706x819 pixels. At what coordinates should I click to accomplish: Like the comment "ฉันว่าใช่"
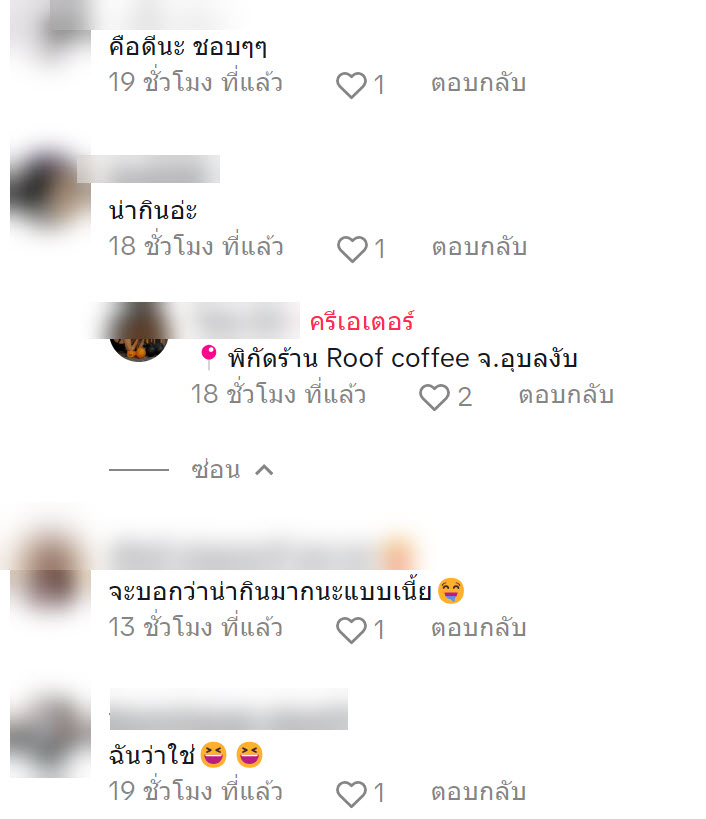pyautogui.click(x=351, y=793)
